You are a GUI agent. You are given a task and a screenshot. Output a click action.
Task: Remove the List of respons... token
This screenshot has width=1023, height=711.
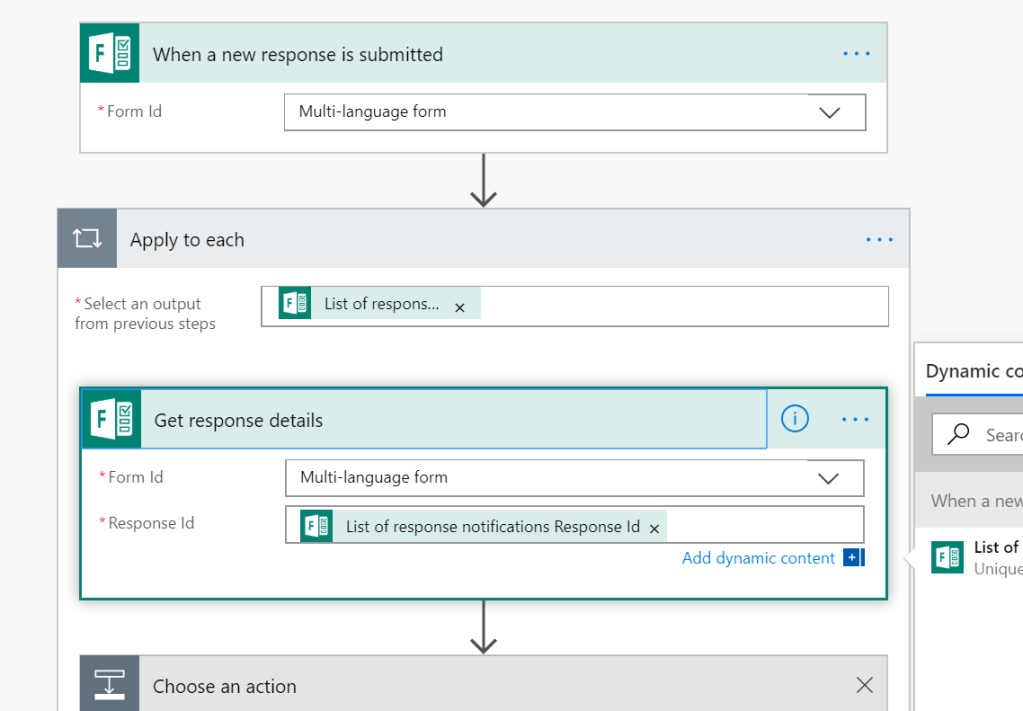460,308
